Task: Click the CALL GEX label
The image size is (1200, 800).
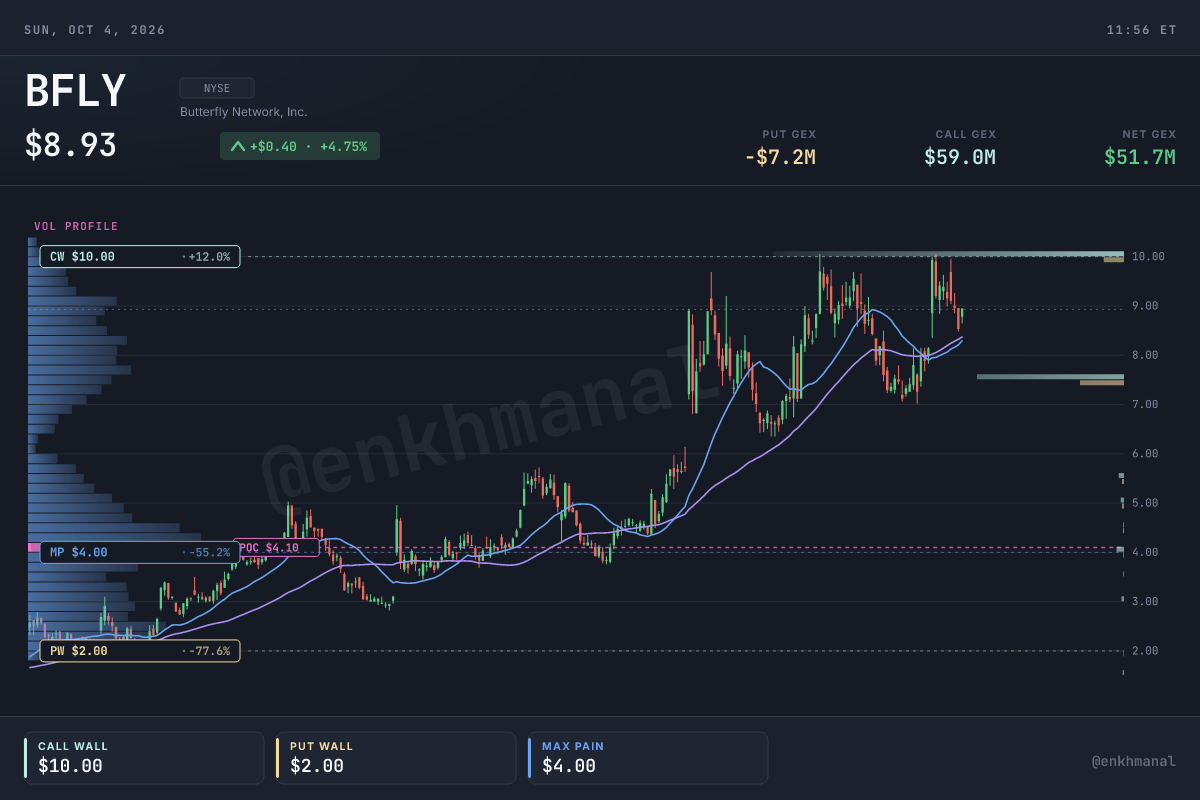Action: (x=966, y=134)
